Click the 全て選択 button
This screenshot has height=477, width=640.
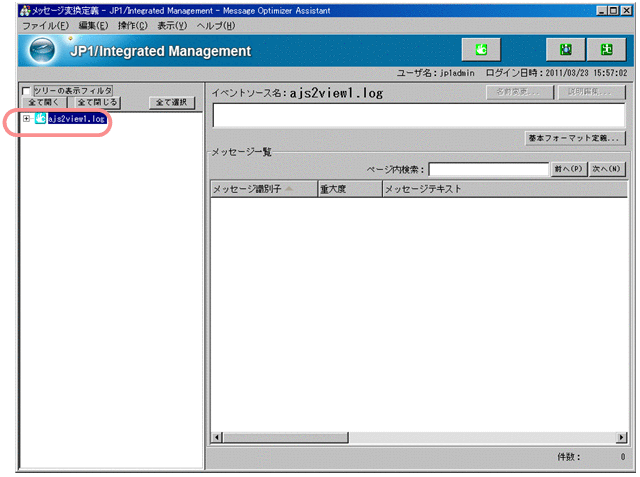click(x=171, y=102)
